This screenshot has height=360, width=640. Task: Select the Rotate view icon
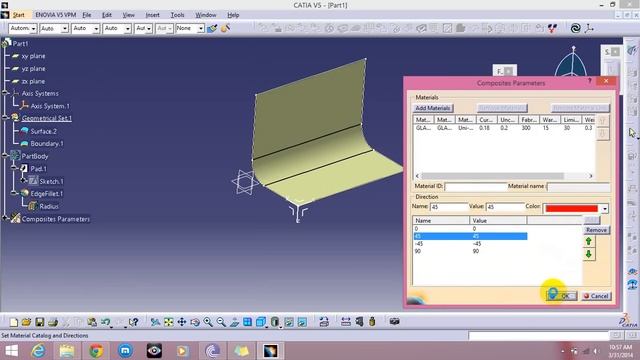pyautogui.click(x=195, y=322)
